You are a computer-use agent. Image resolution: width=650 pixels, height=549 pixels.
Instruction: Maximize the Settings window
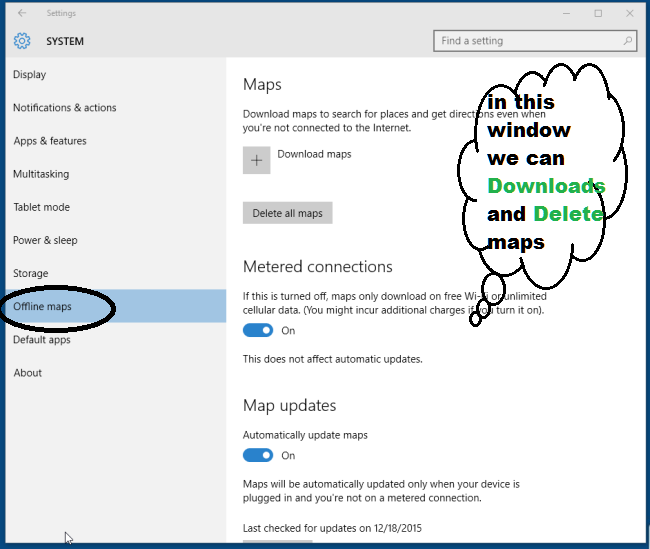coord(598,13)
